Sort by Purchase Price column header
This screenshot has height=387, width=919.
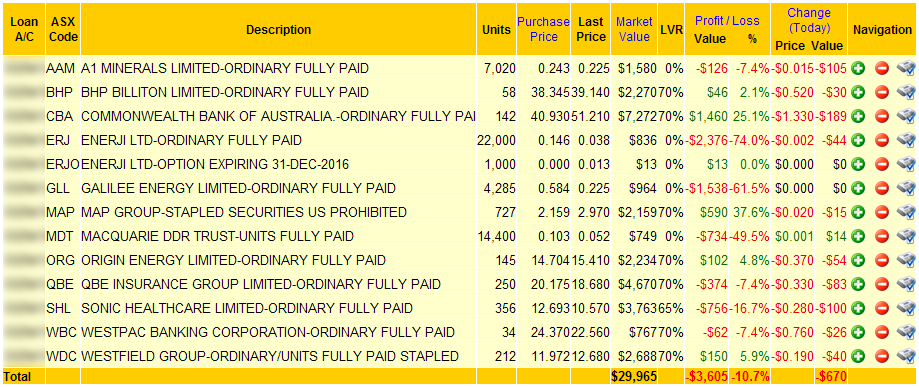[x=543, y=29]
